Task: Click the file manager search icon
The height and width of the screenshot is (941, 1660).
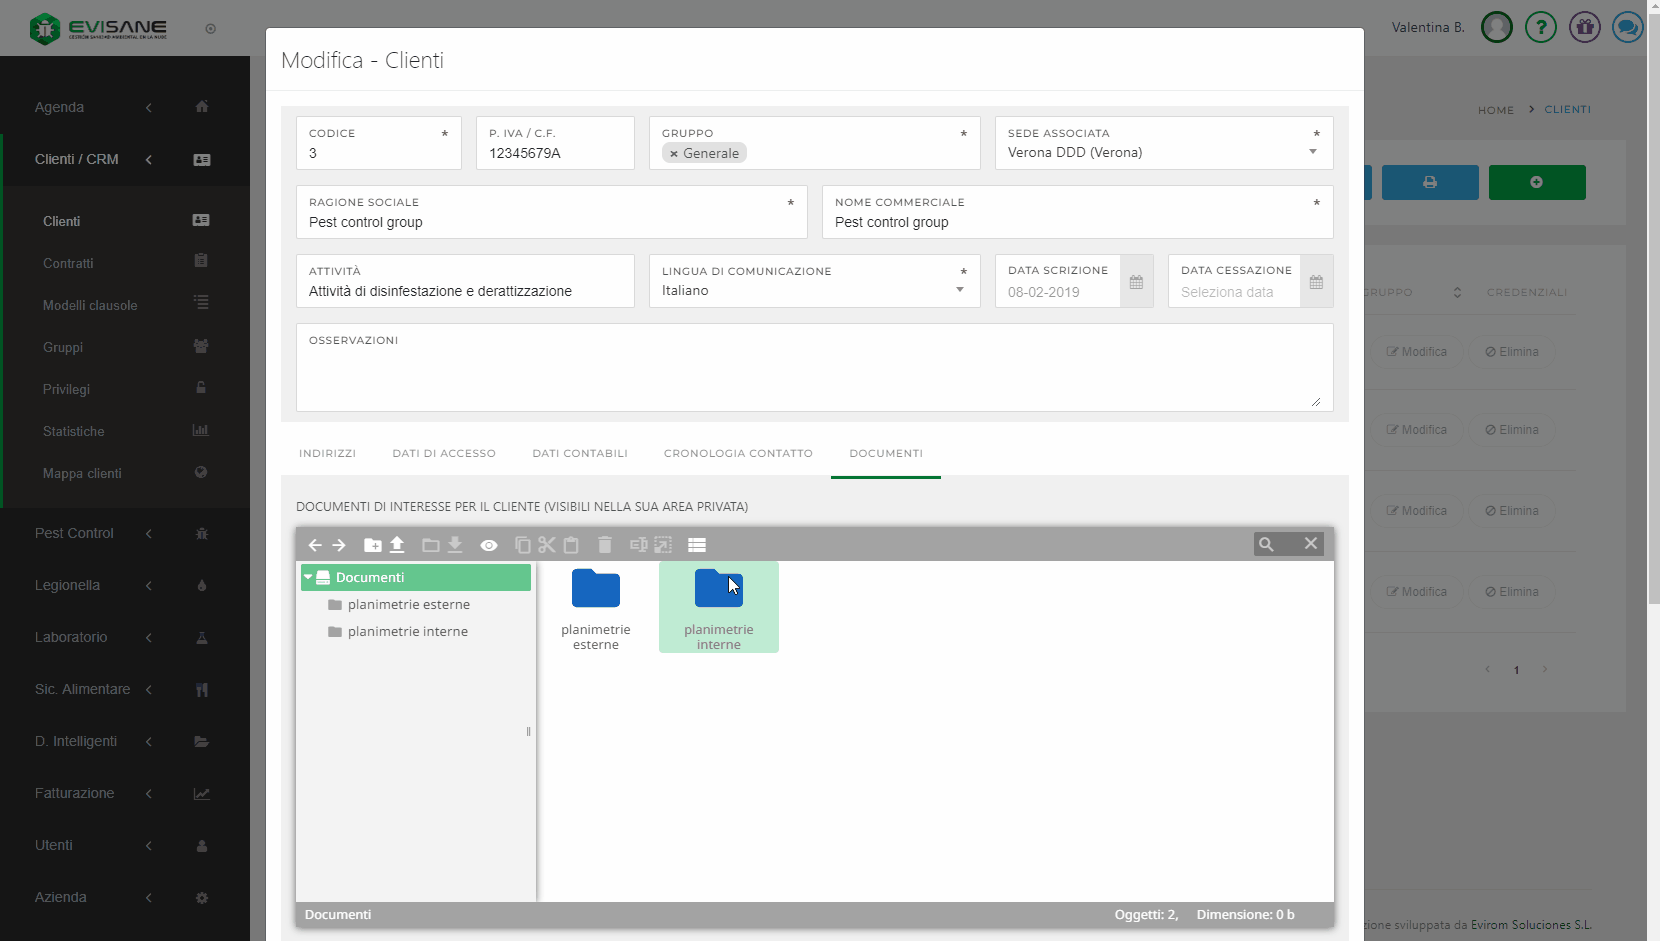Action: tap(1266, 544)
